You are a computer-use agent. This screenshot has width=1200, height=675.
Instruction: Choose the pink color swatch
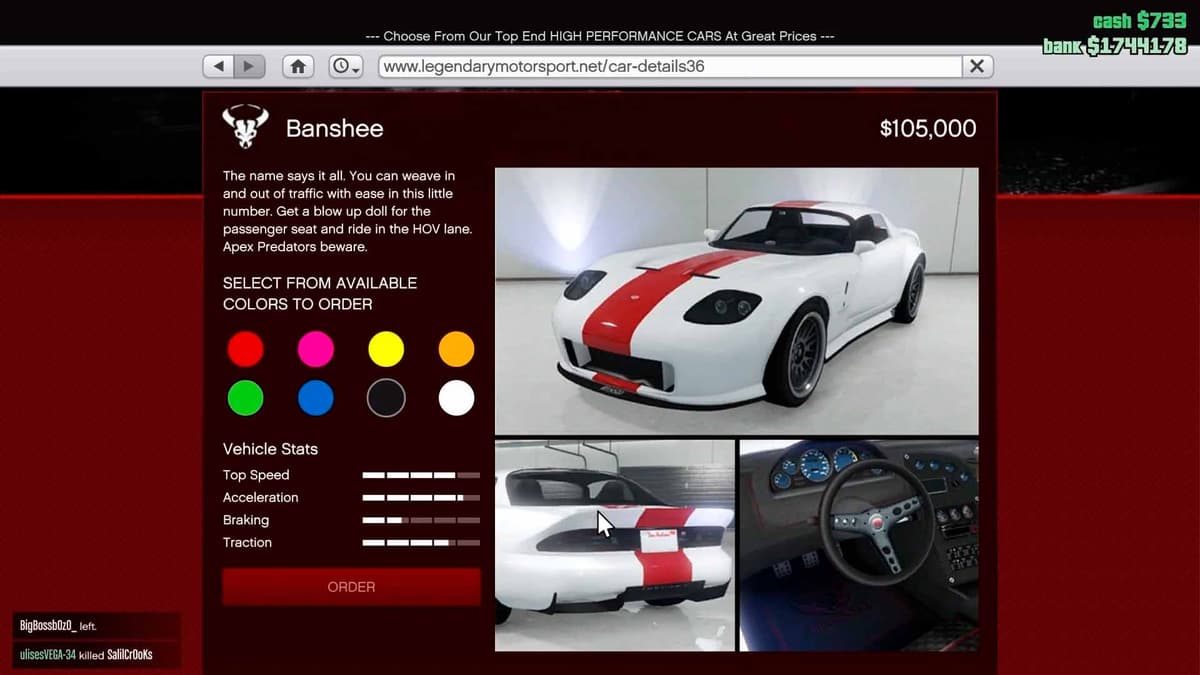tap(316, 349)
